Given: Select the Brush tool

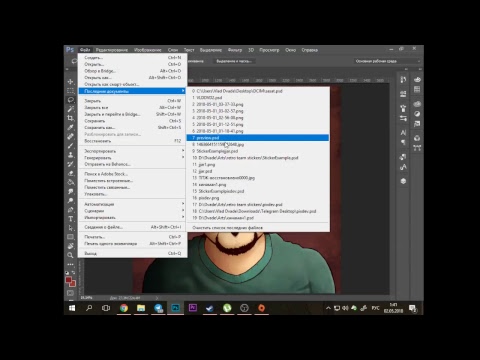Looking at the screenshot, I should tap(70, 146).
